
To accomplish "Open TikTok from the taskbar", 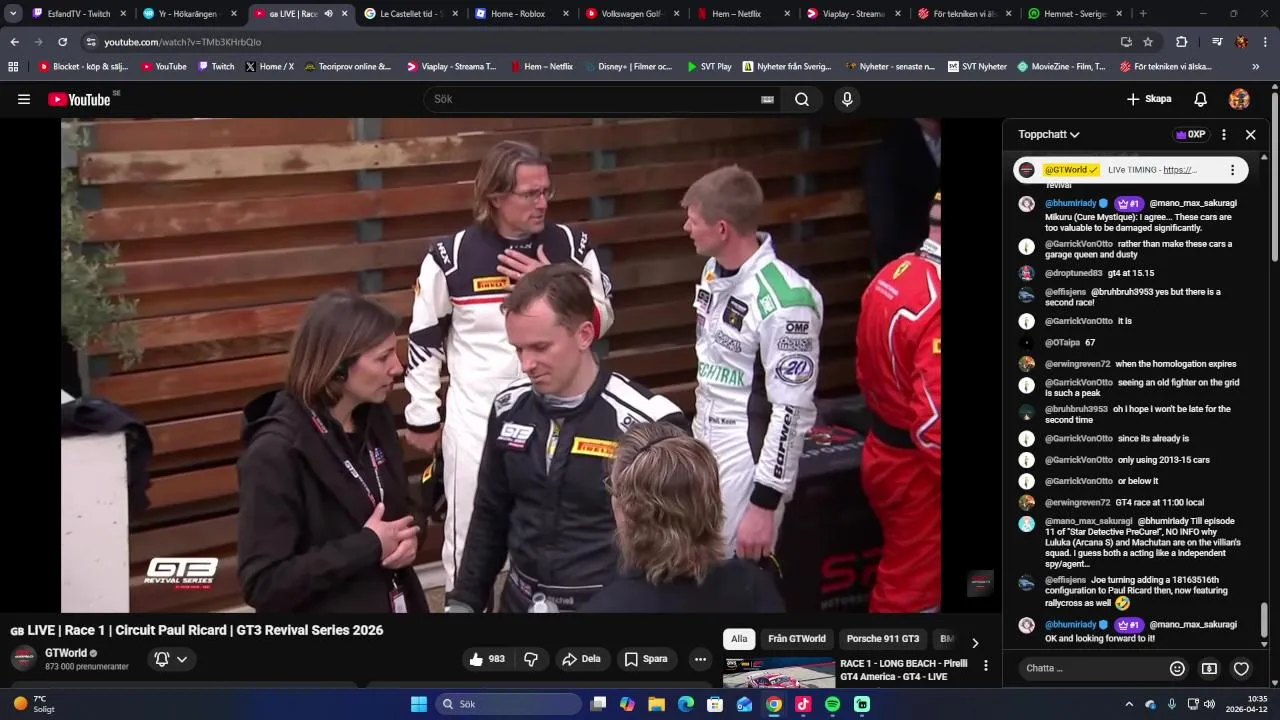I will point(803,704).
